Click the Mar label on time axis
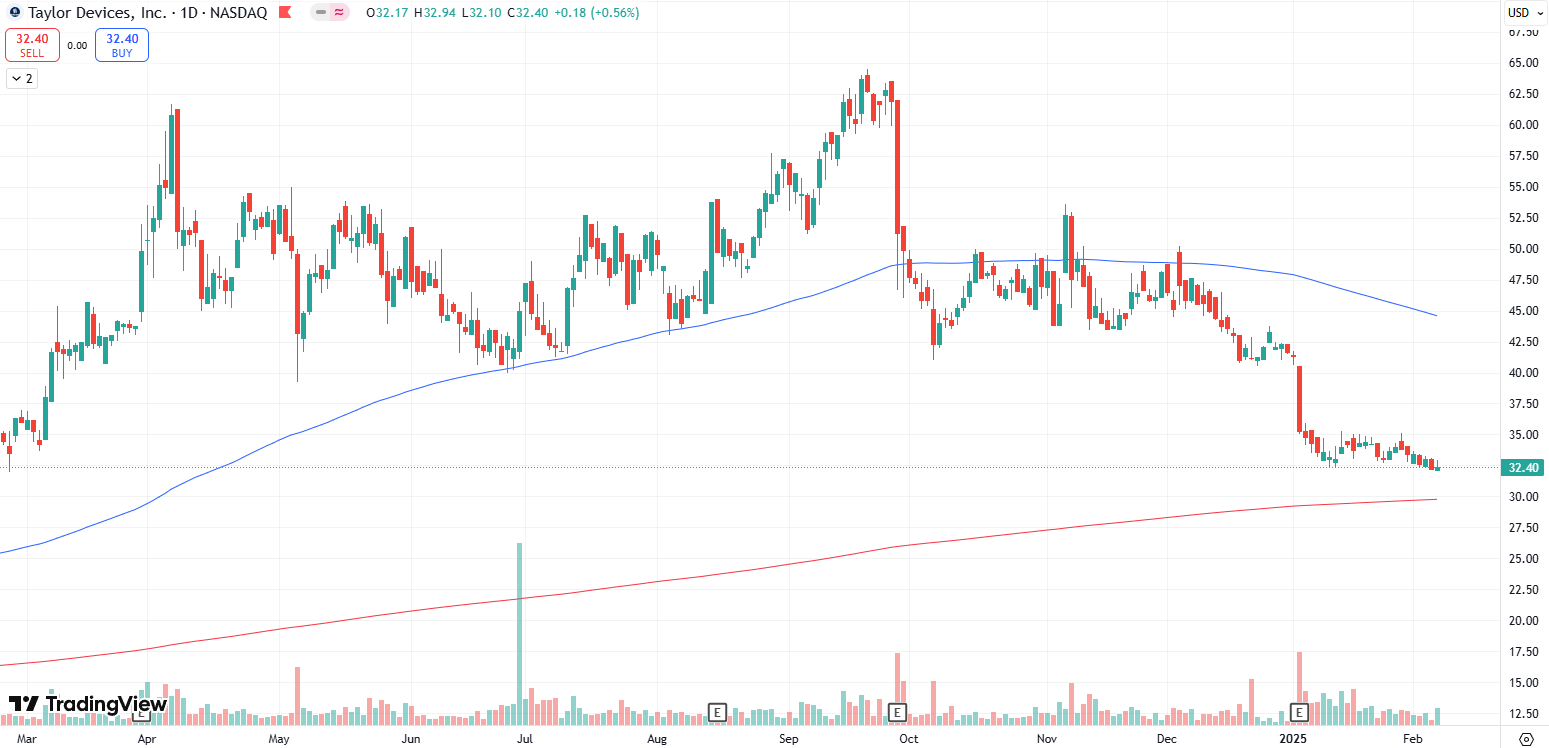The image size is (1549, 748). click(27, 739)
